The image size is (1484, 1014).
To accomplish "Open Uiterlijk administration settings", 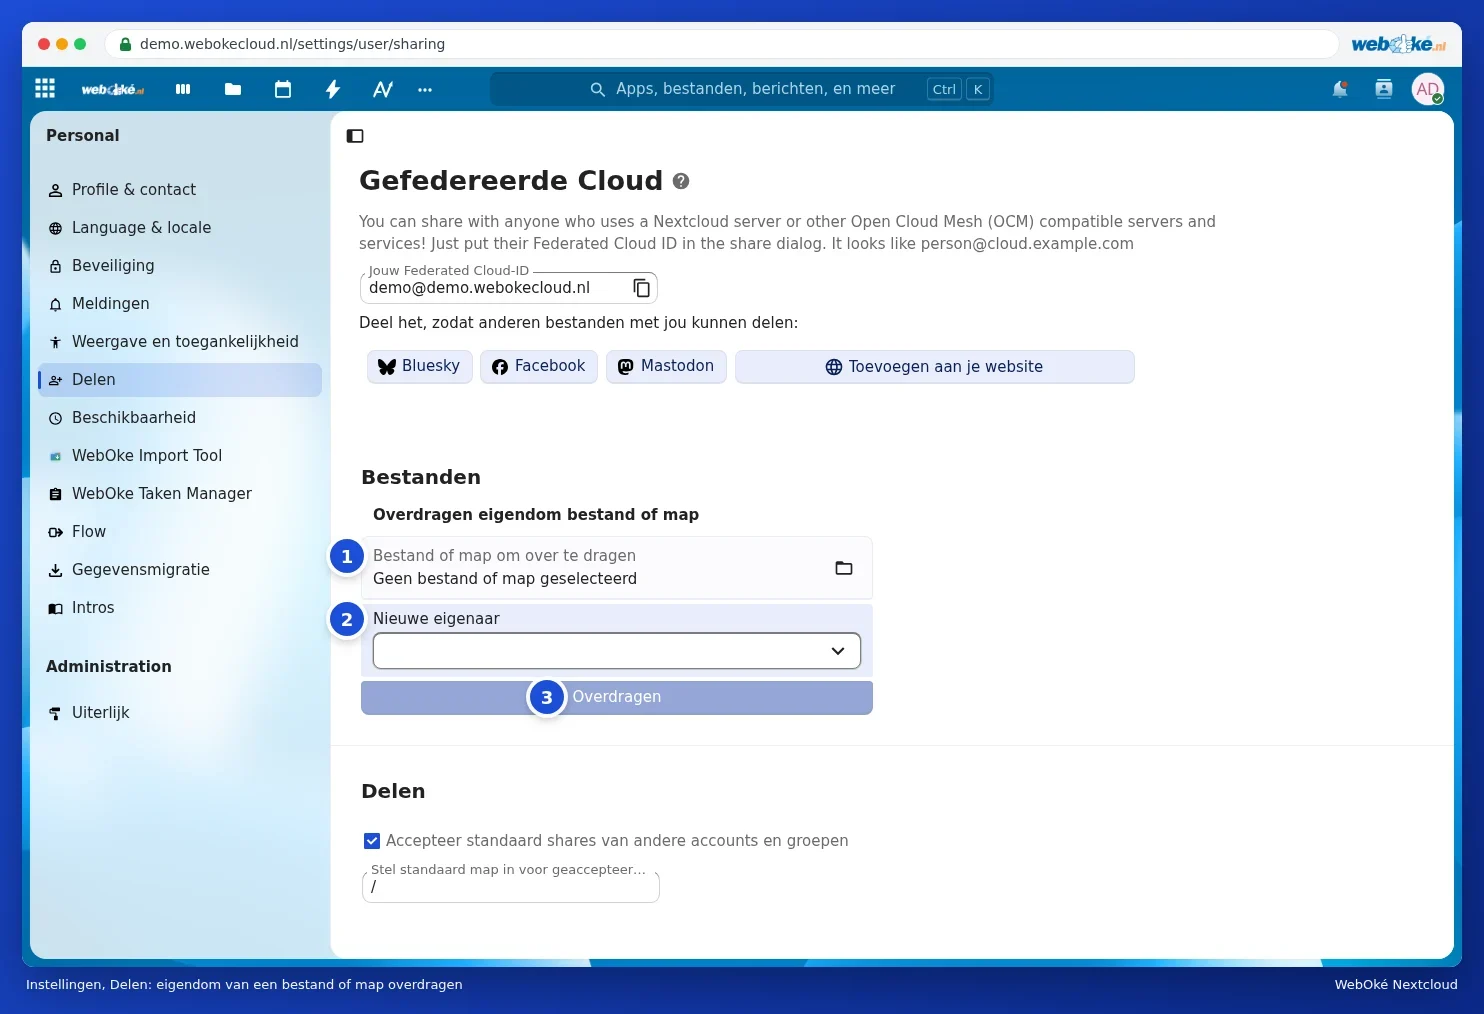I will click(x=180, y=713).
